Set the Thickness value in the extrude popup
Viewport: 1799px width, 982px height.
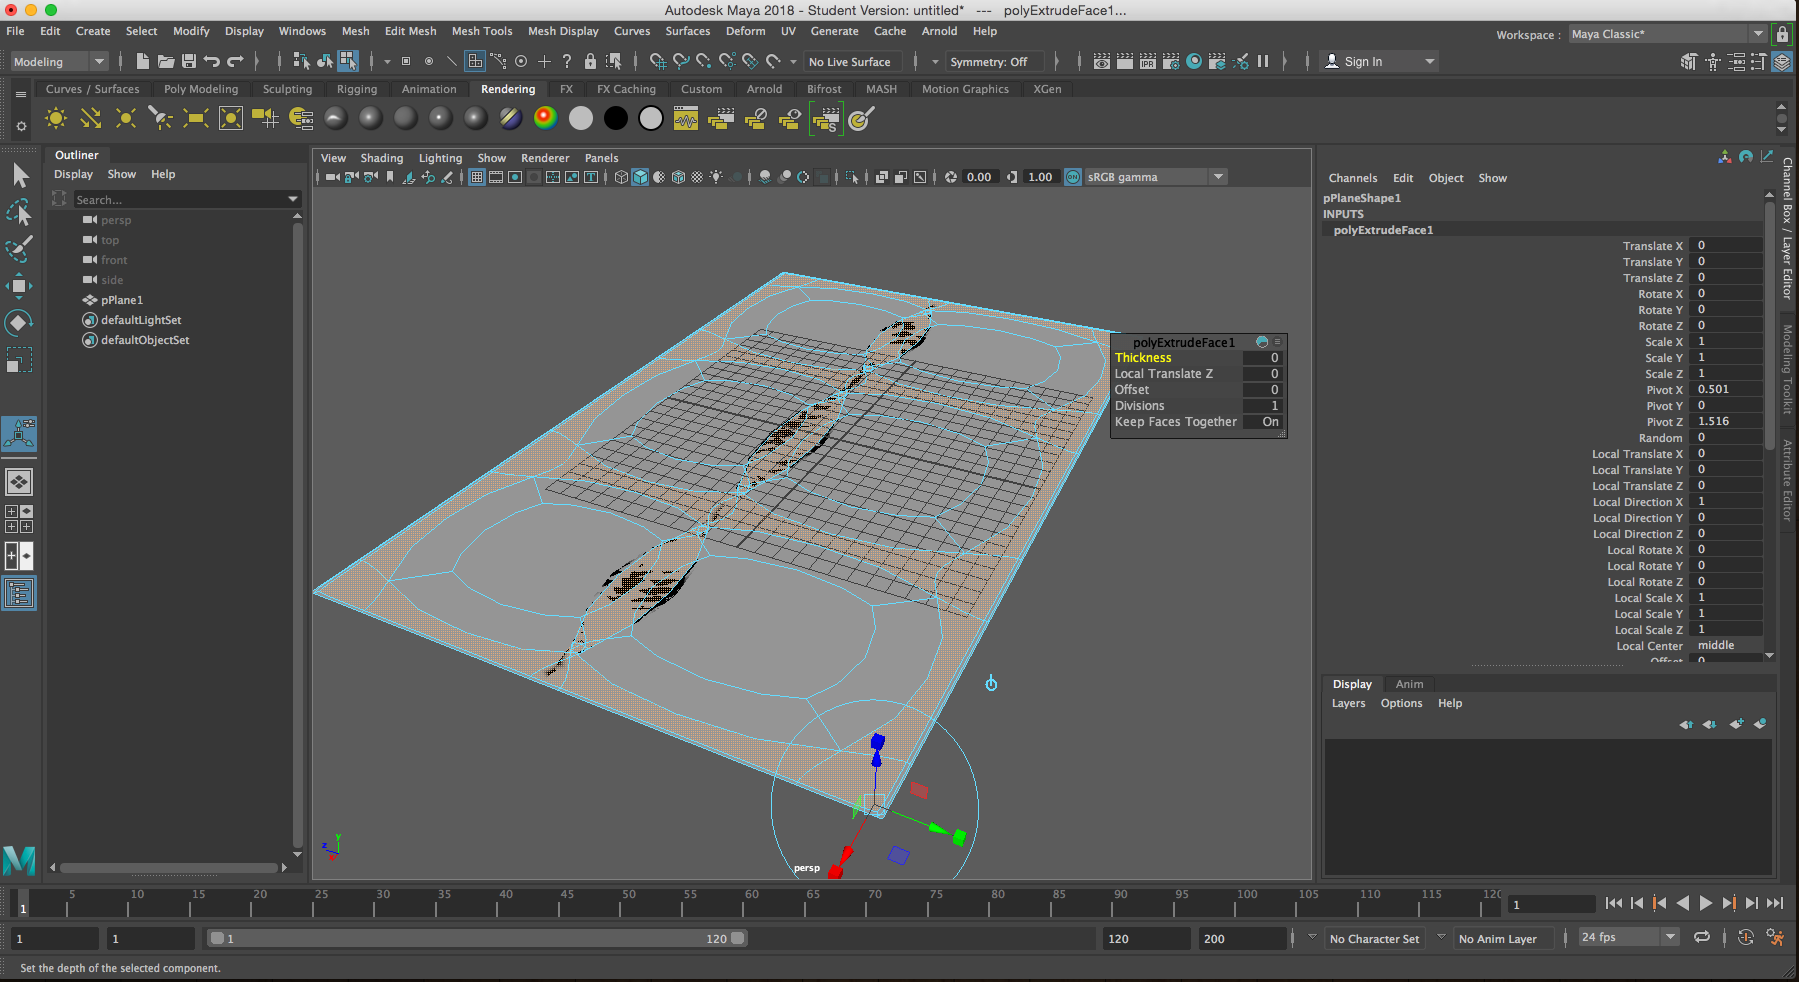[1264, 357]
